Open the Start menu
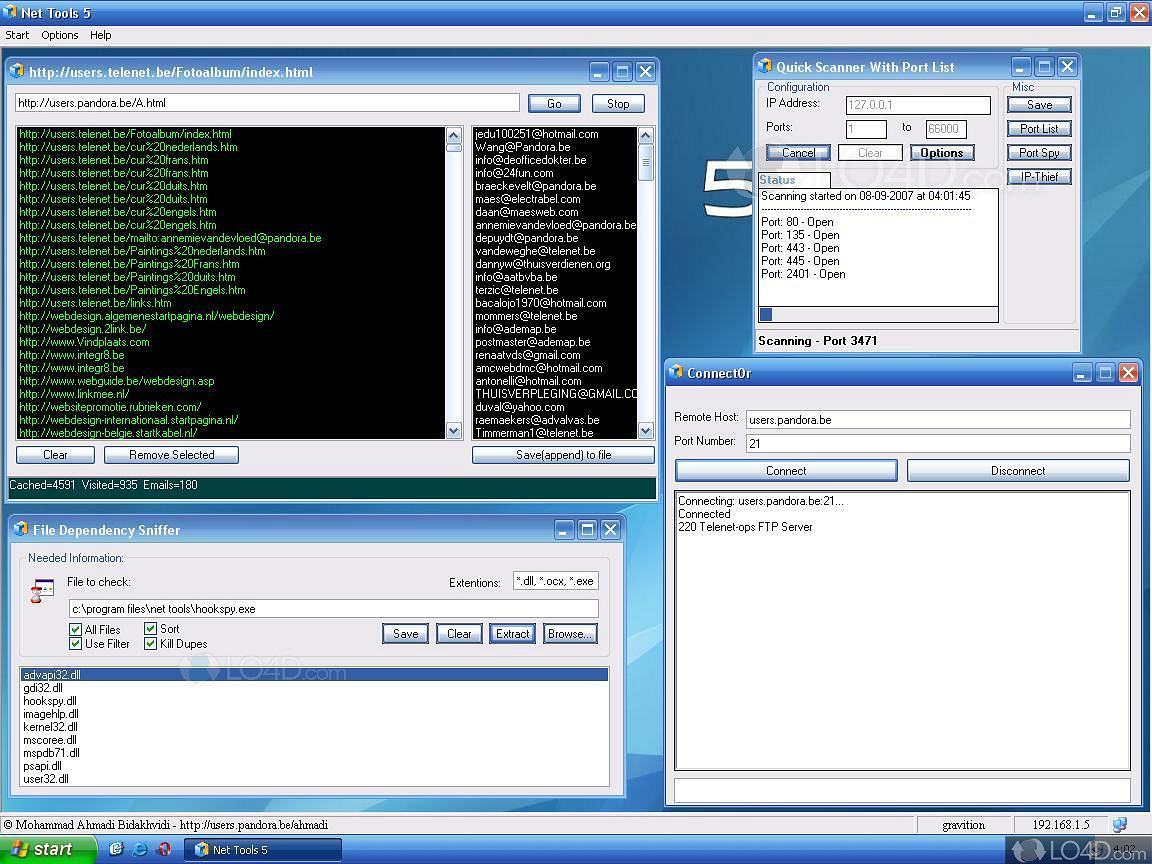Viewport: 1152px width, 864px height. point(40,849)
